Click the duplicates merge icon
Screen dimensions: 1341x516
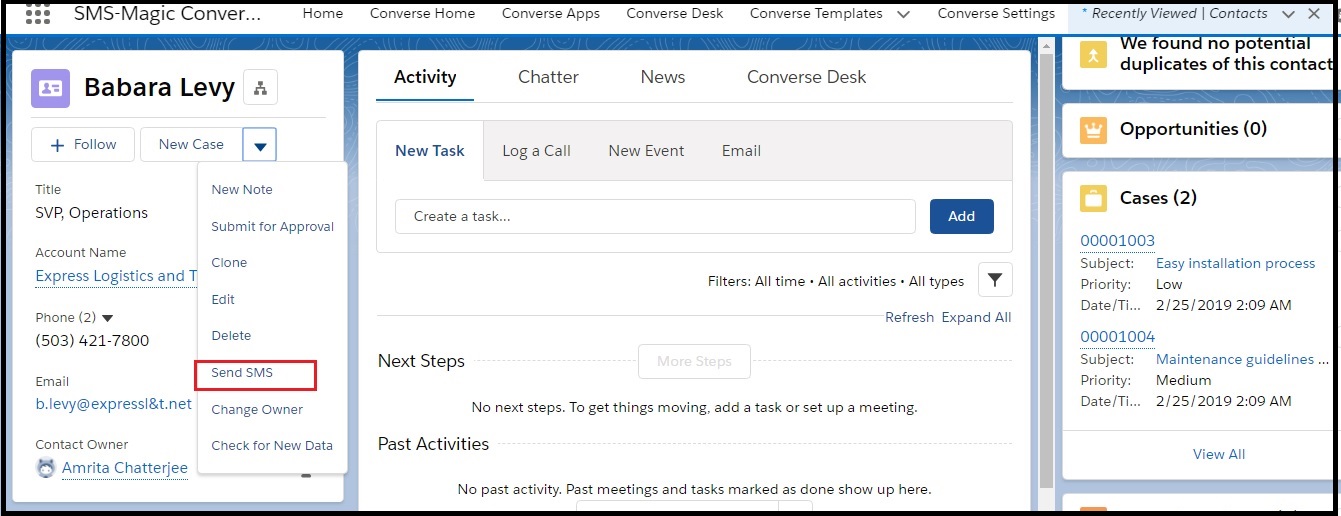(x=1094, y=56)
